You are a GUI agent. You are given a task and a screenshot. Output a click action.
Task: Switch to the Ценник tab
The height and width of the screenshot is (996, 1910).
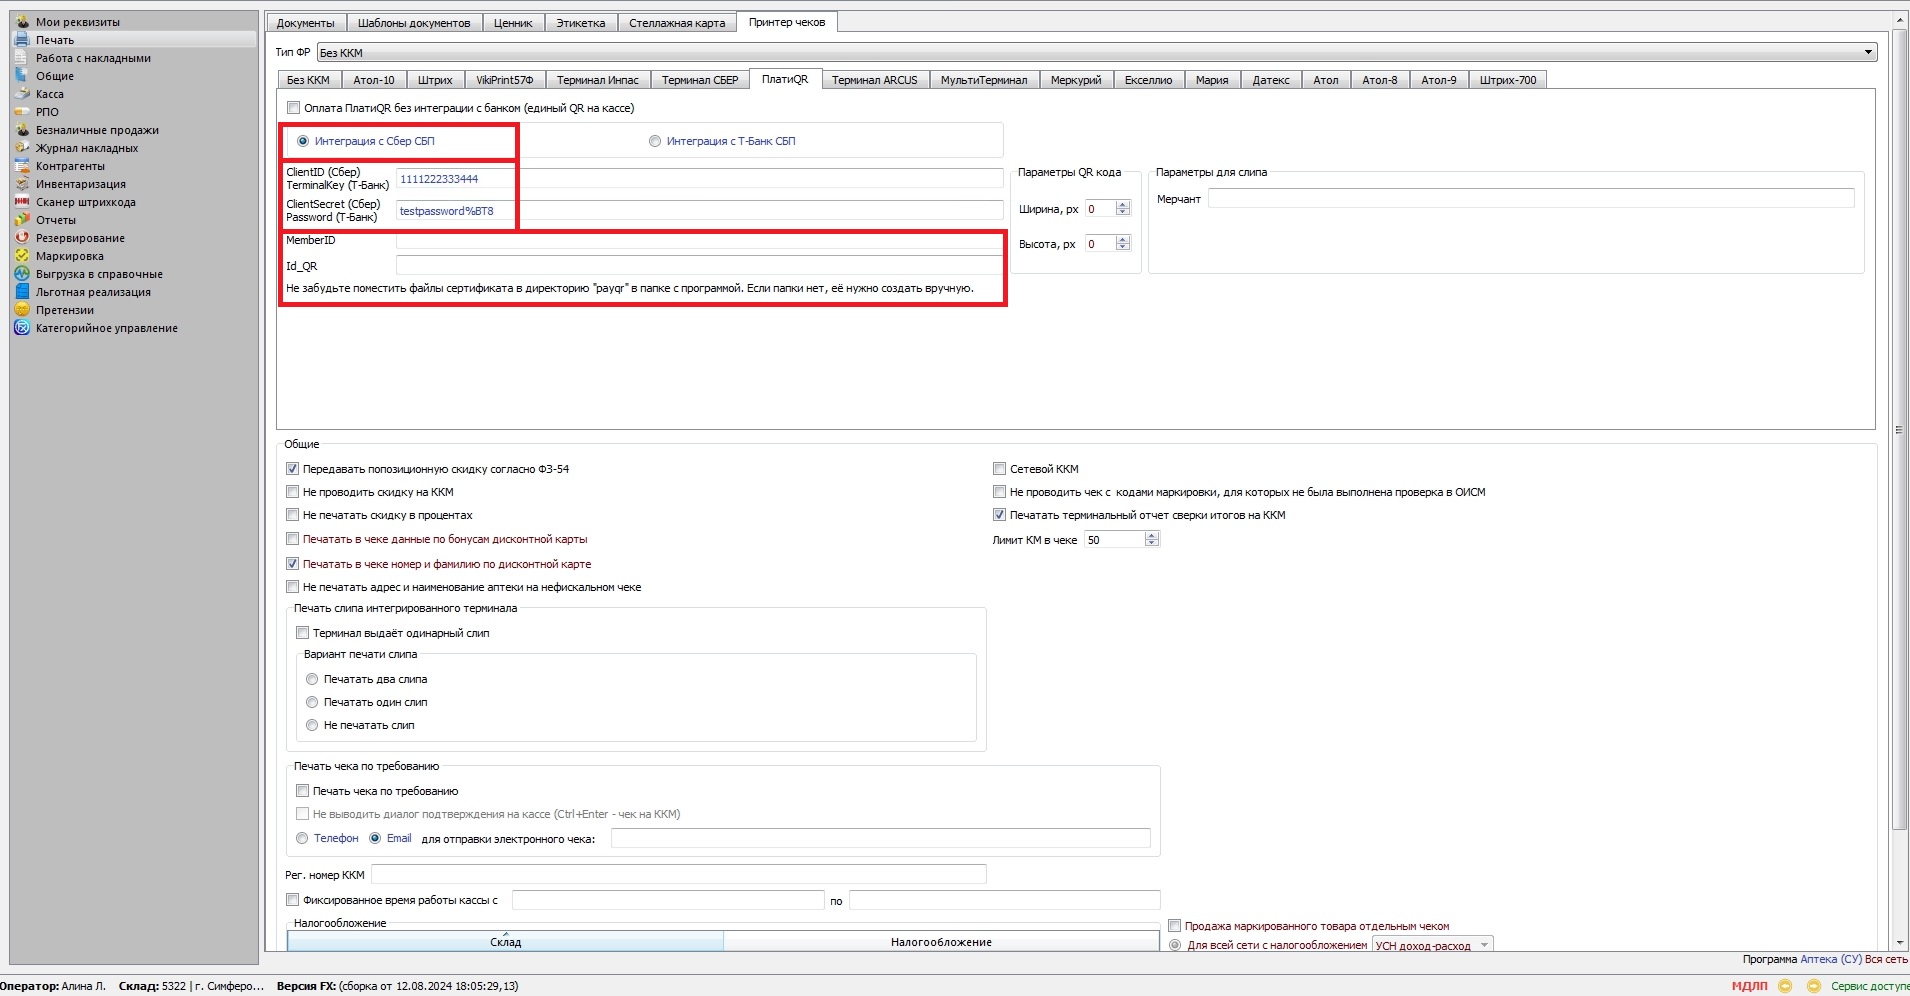[513, 23]
